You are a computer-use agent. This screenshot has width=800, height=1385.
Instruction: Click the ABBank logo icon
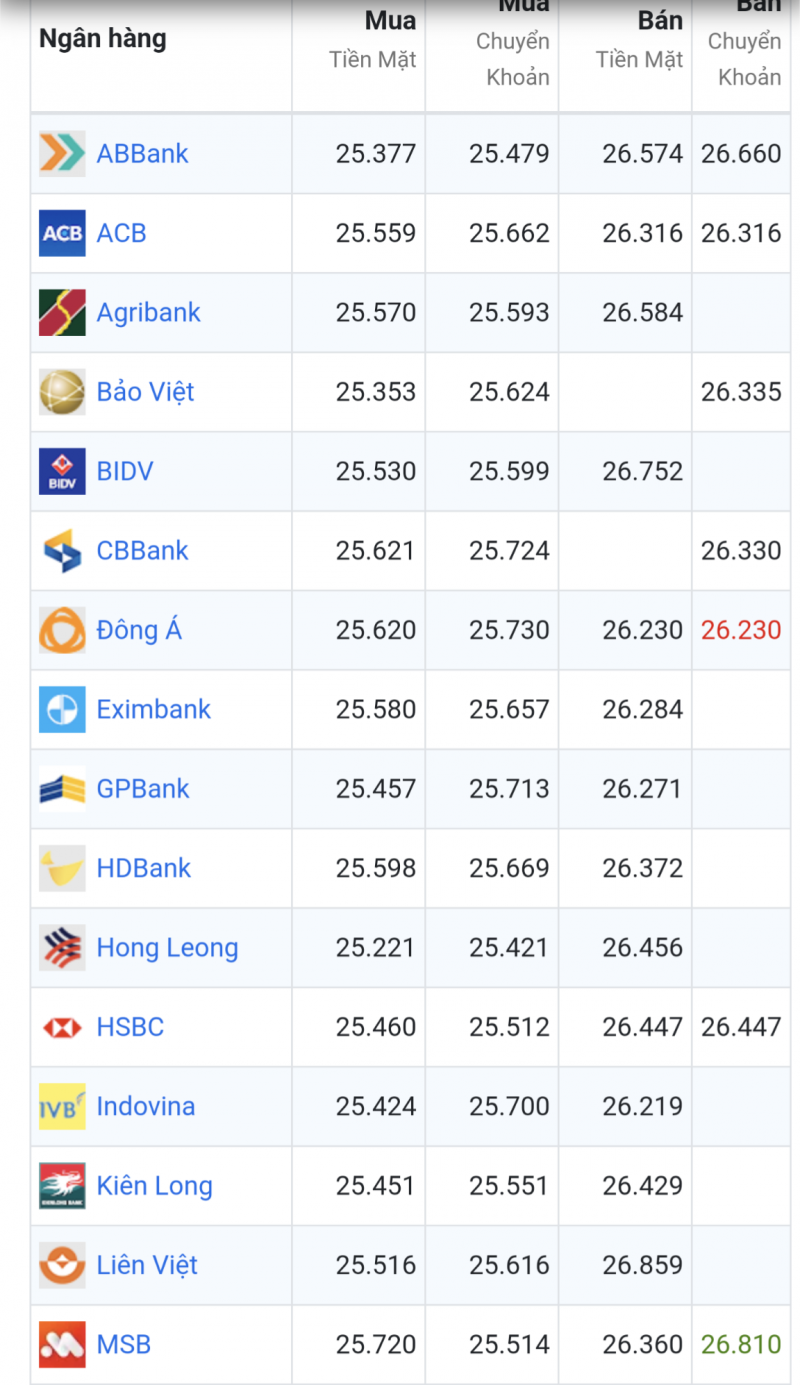pyautogui.click(x=62, y=154)
